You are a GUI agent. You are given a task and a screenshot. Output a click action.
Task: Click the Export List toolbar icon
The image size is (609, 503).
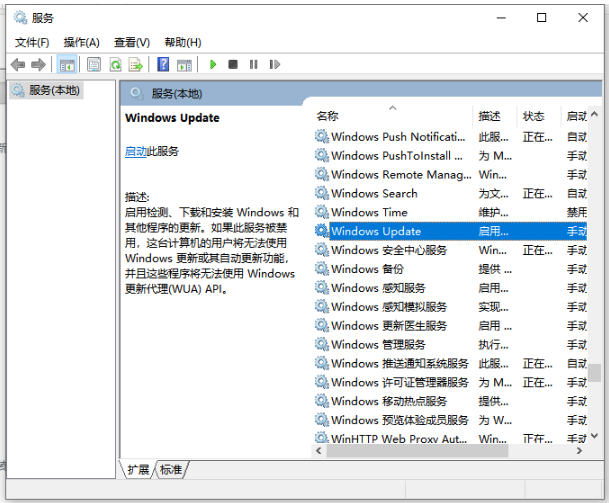point(136,64)
